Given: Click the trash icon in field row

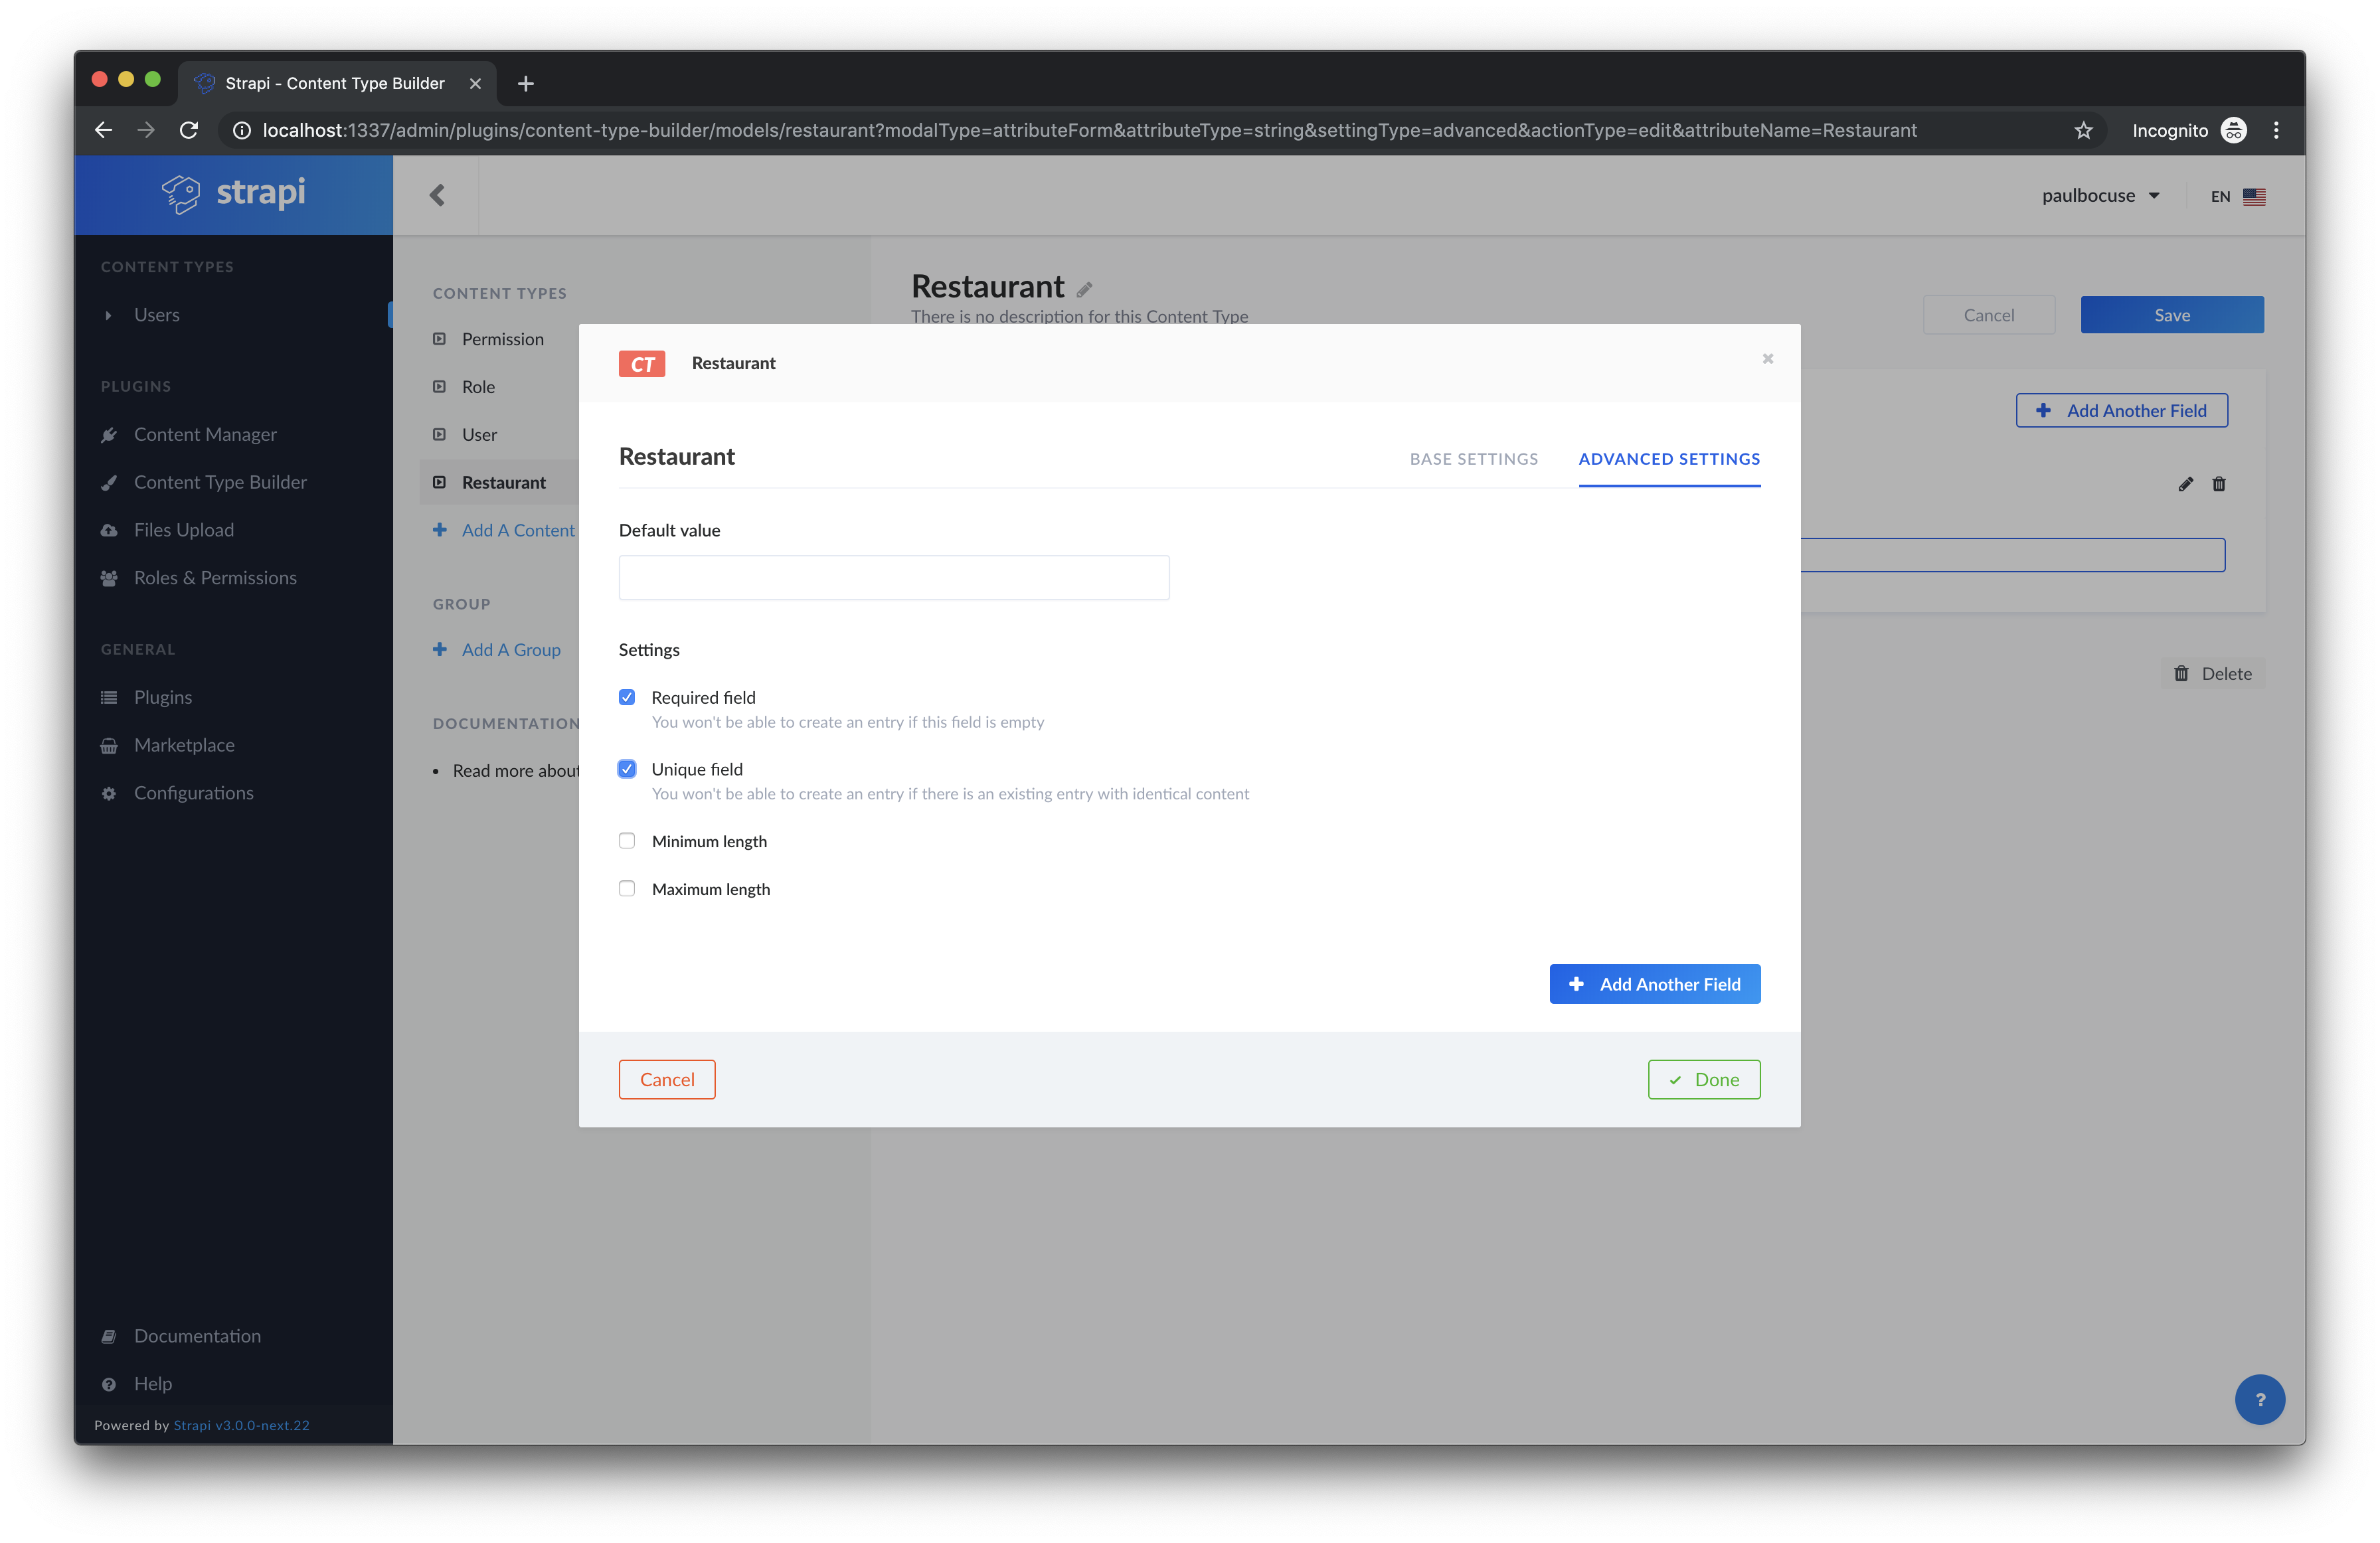Looking at the screenshot, I should (2218, 484).
